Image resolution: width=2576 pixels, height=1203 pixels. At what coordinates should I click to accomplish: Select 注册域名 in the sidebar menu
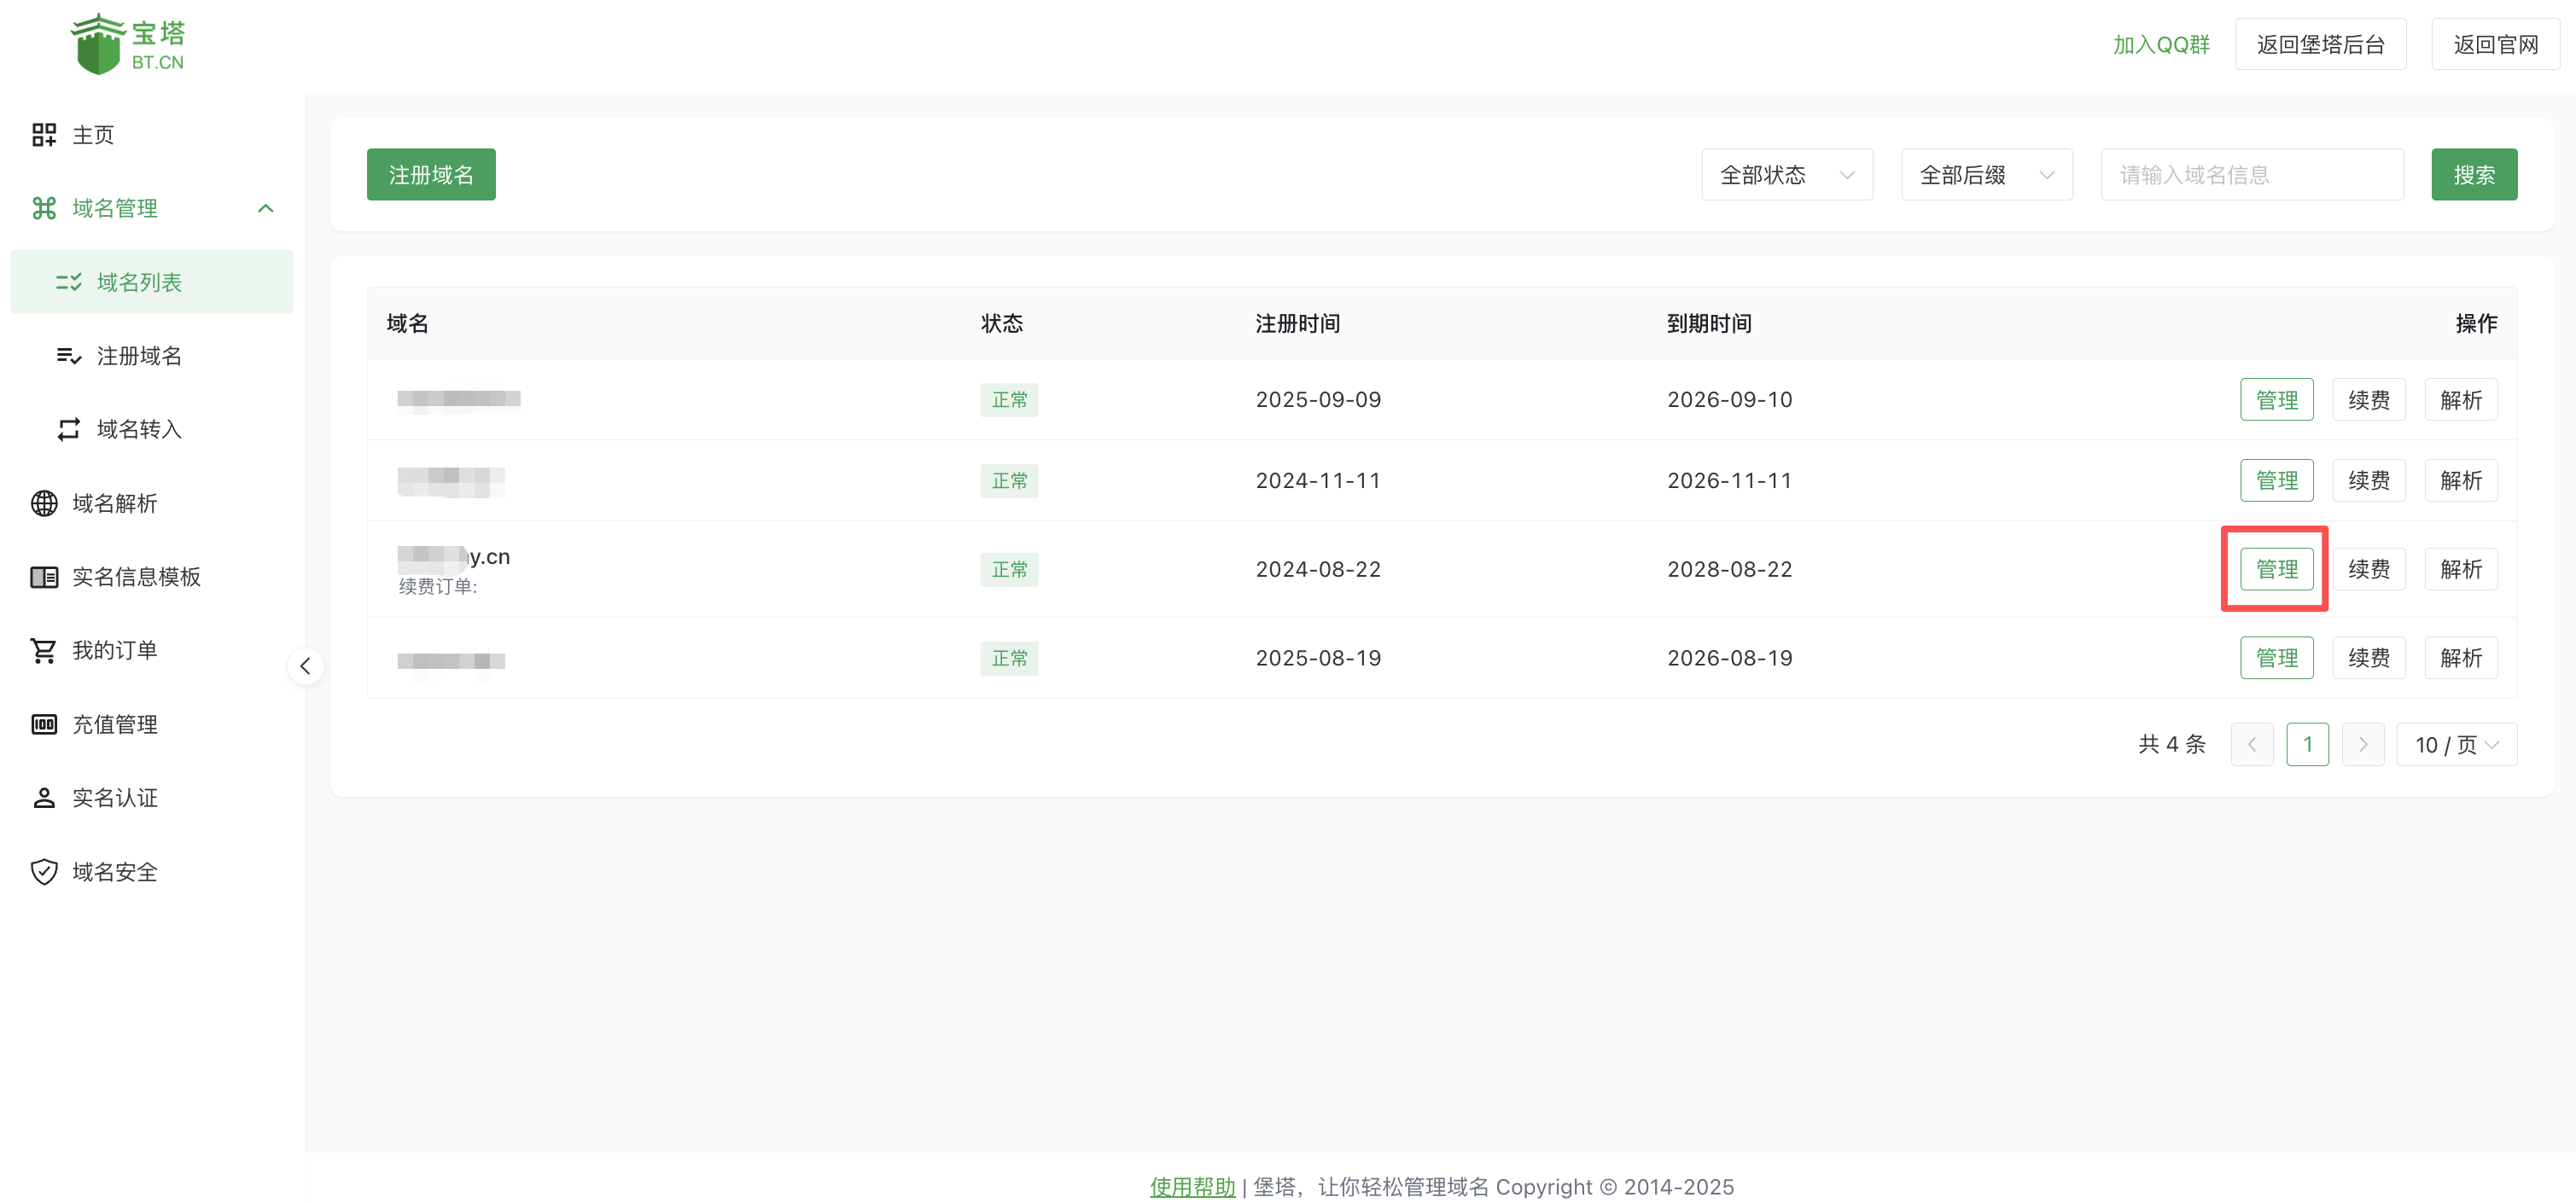click(139, 356)
